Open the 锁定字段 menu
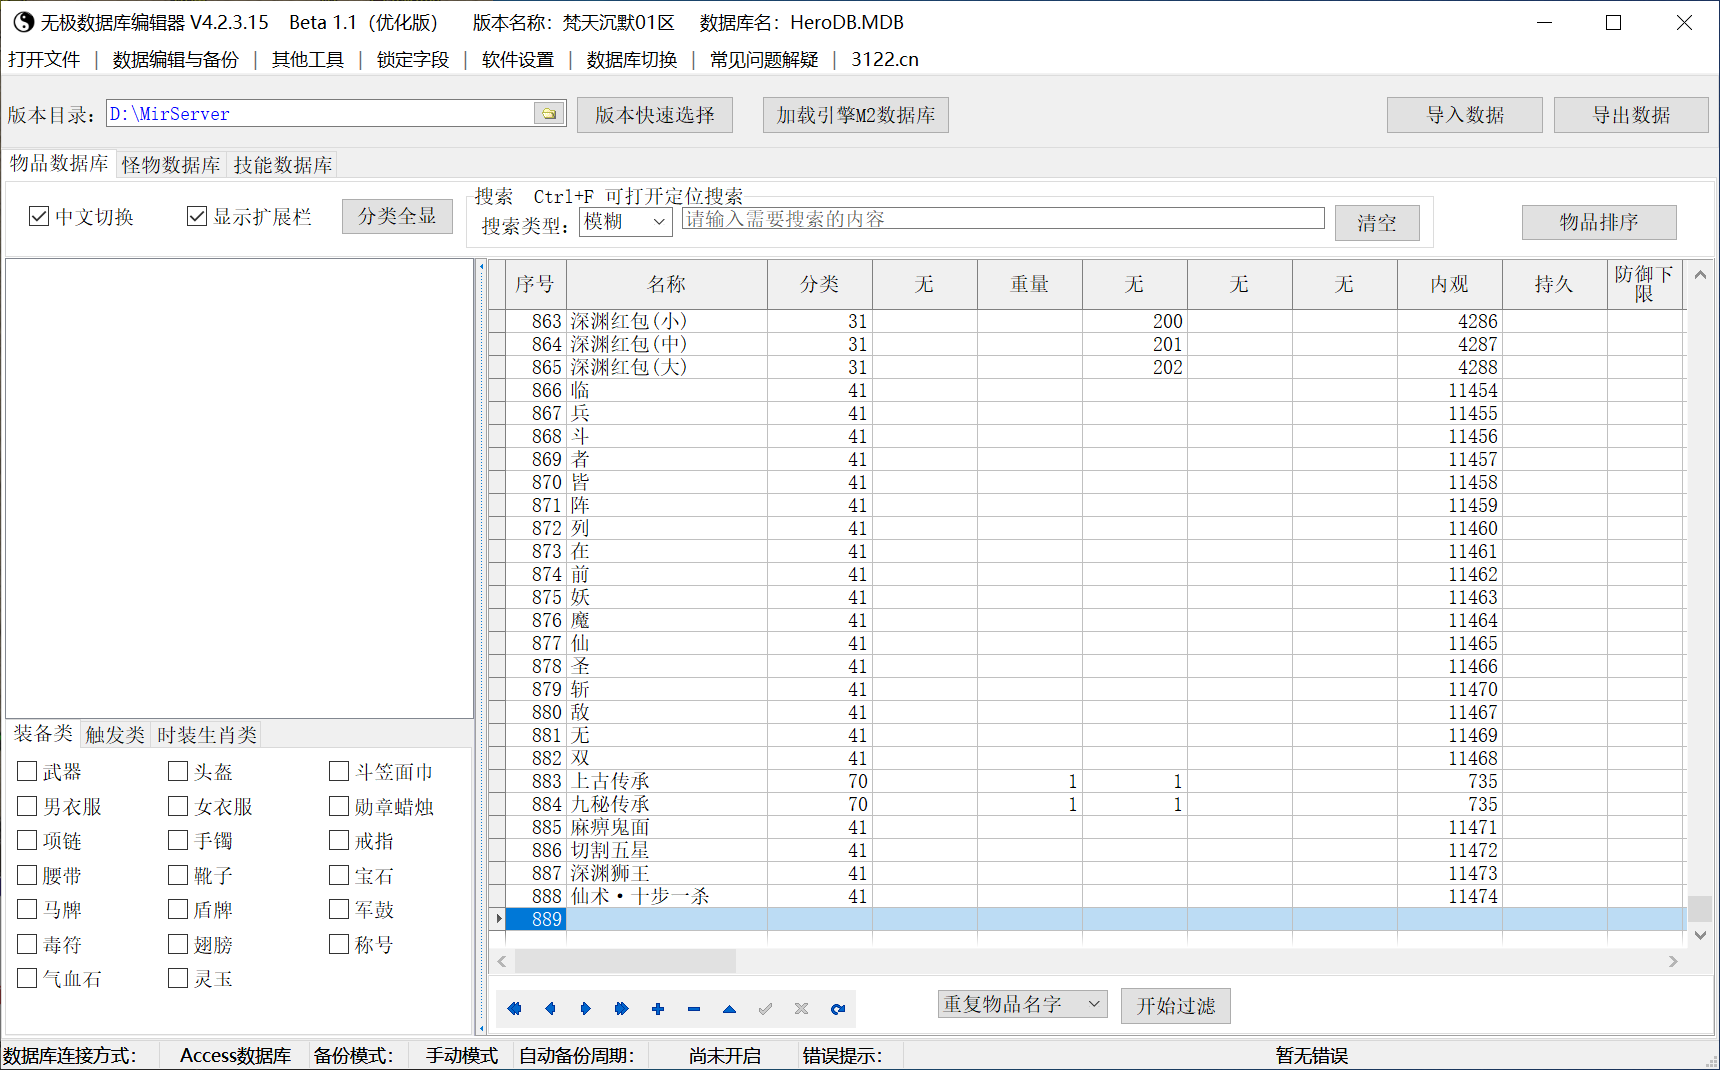This screenshot has width=1720, height=1070. (x=413, y=60)
